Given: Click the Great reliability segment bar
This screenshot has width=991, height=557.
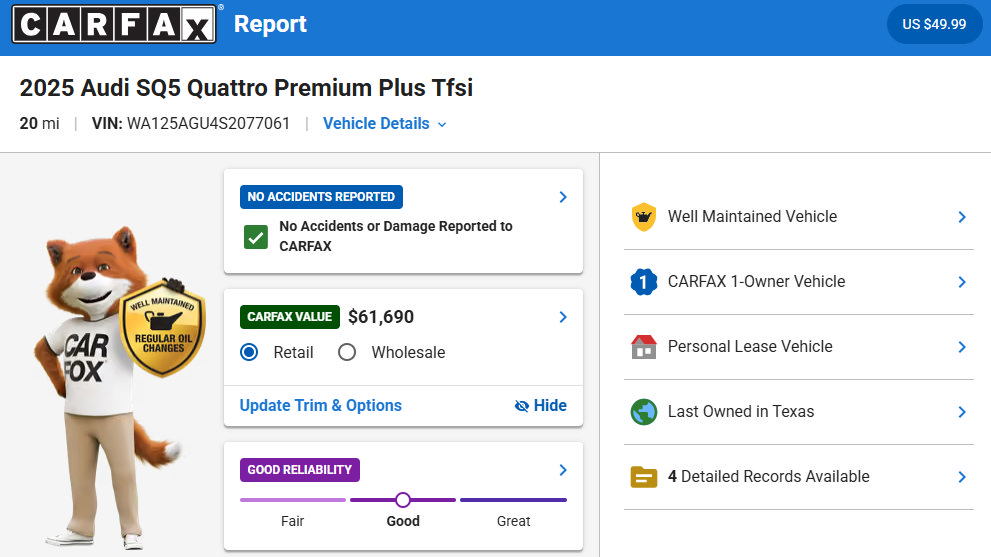Looking at the screenshot, I should pyautogui.click(x=513, y=500).
